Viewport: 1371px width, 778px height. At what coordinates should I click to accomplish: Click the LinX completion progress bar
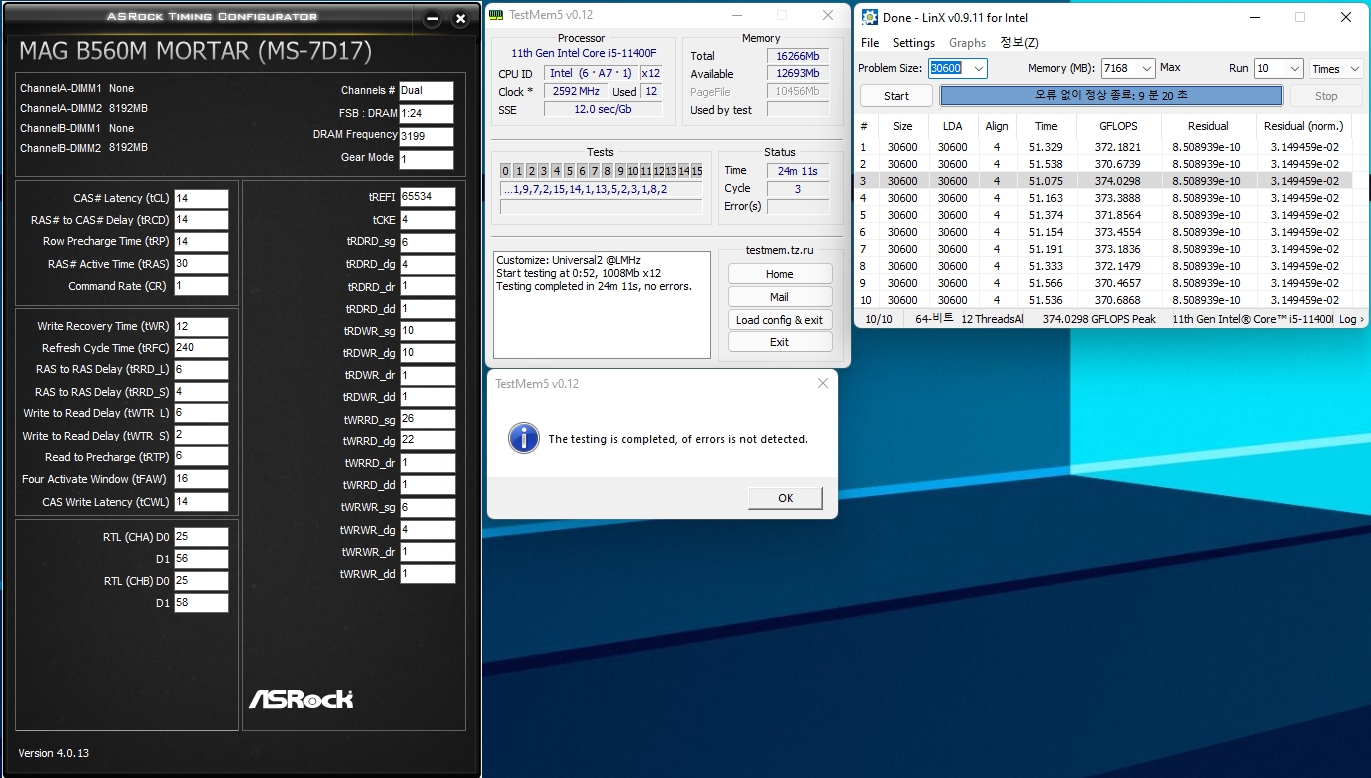click(1111, 96)
